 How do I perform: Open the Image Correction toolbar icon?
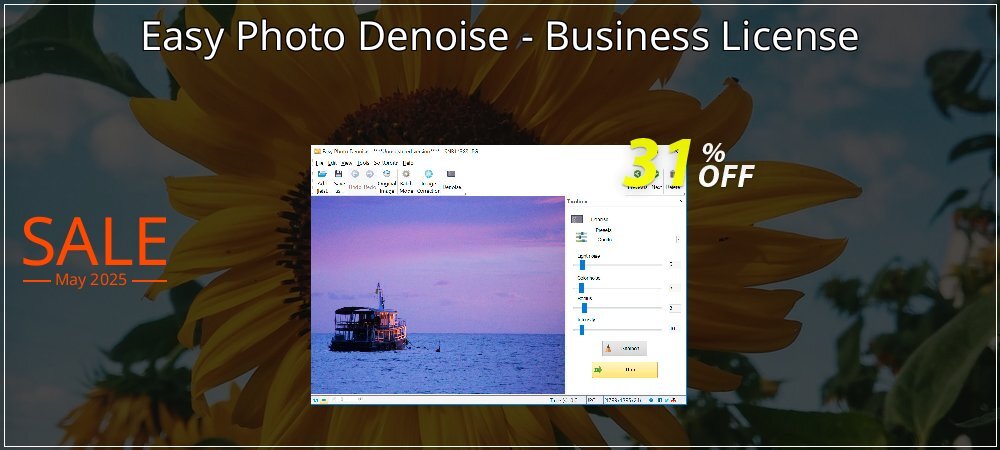point(429,173)
